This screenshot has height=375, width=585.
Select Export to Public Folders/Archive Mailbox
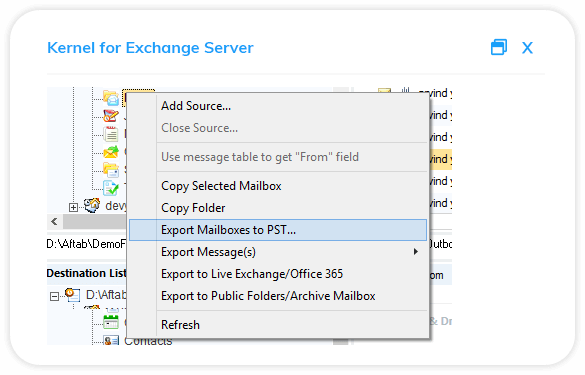click(x=278, y=296)
